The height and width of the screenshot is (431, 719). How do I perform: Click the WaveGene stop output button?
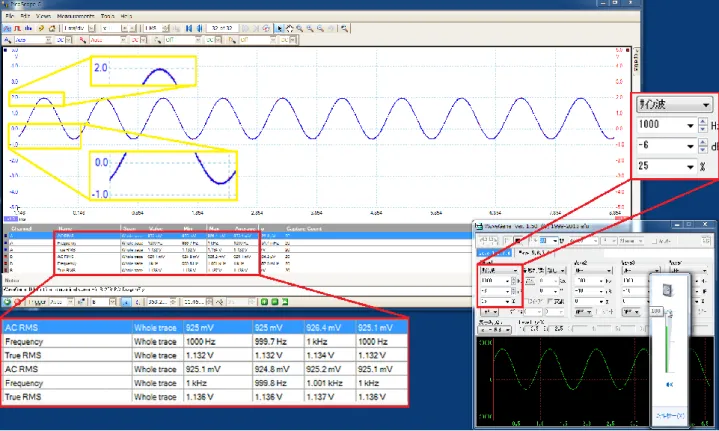coord(518,241)
